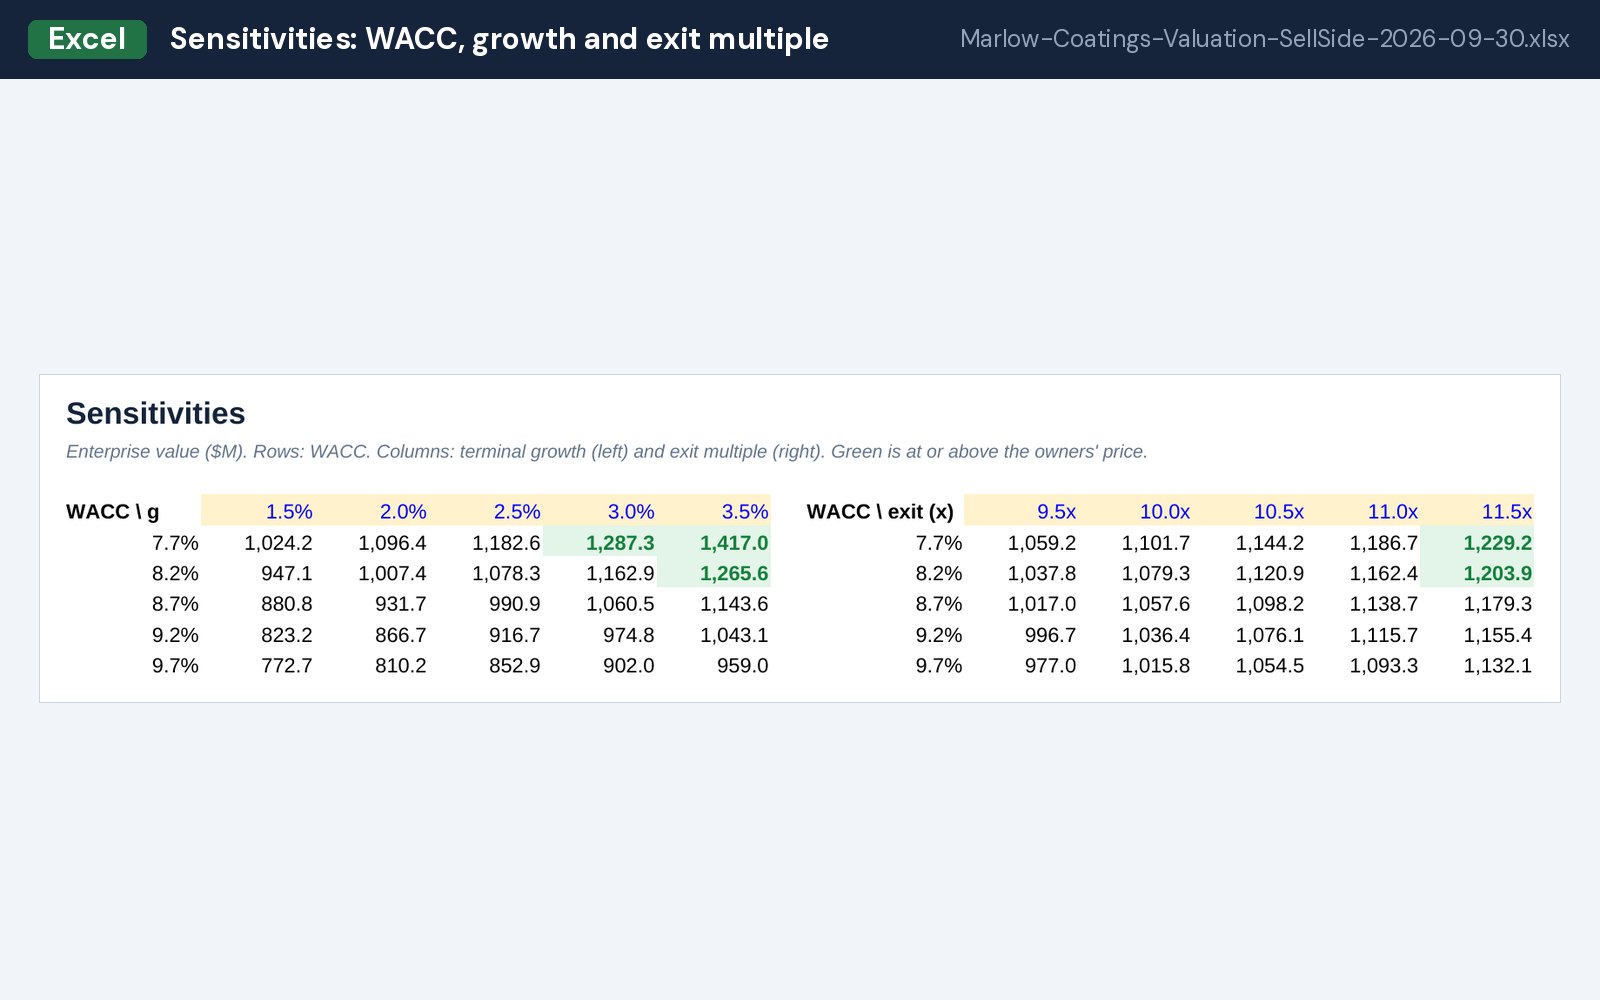This screenshot has width=1600, height=1000.
Task: Click the cell reading 823.2
Action: tap(287, 635)
